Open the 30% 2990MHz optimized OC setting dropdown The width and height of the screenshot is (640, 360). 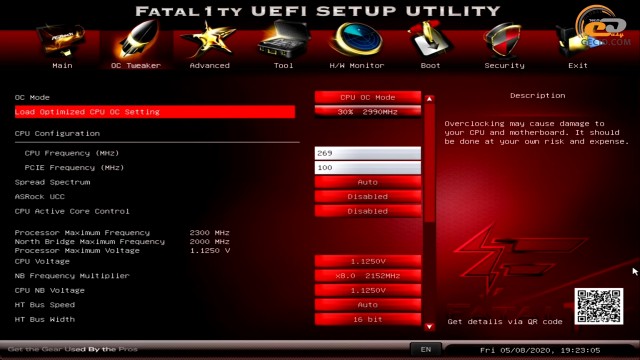click(x=368, y=111)
